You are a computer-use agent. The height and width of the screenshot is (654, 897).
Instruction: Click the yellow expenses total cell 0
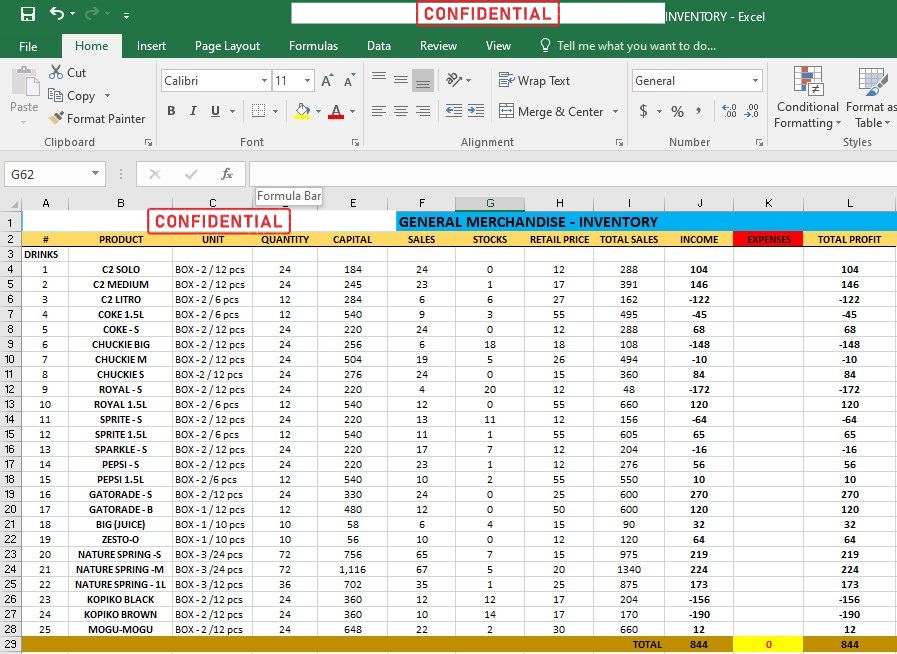tap(768, 645)
